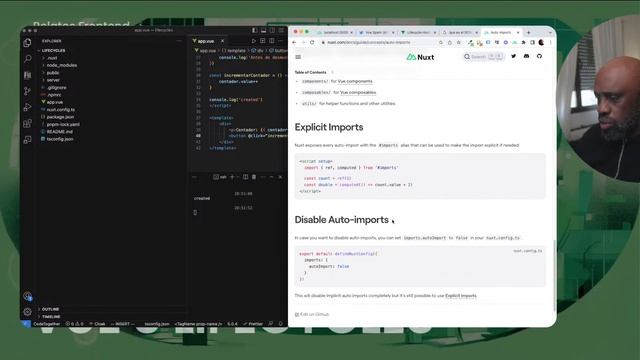Open app.vue in the Explorer tree

click(x=55, y=102)
